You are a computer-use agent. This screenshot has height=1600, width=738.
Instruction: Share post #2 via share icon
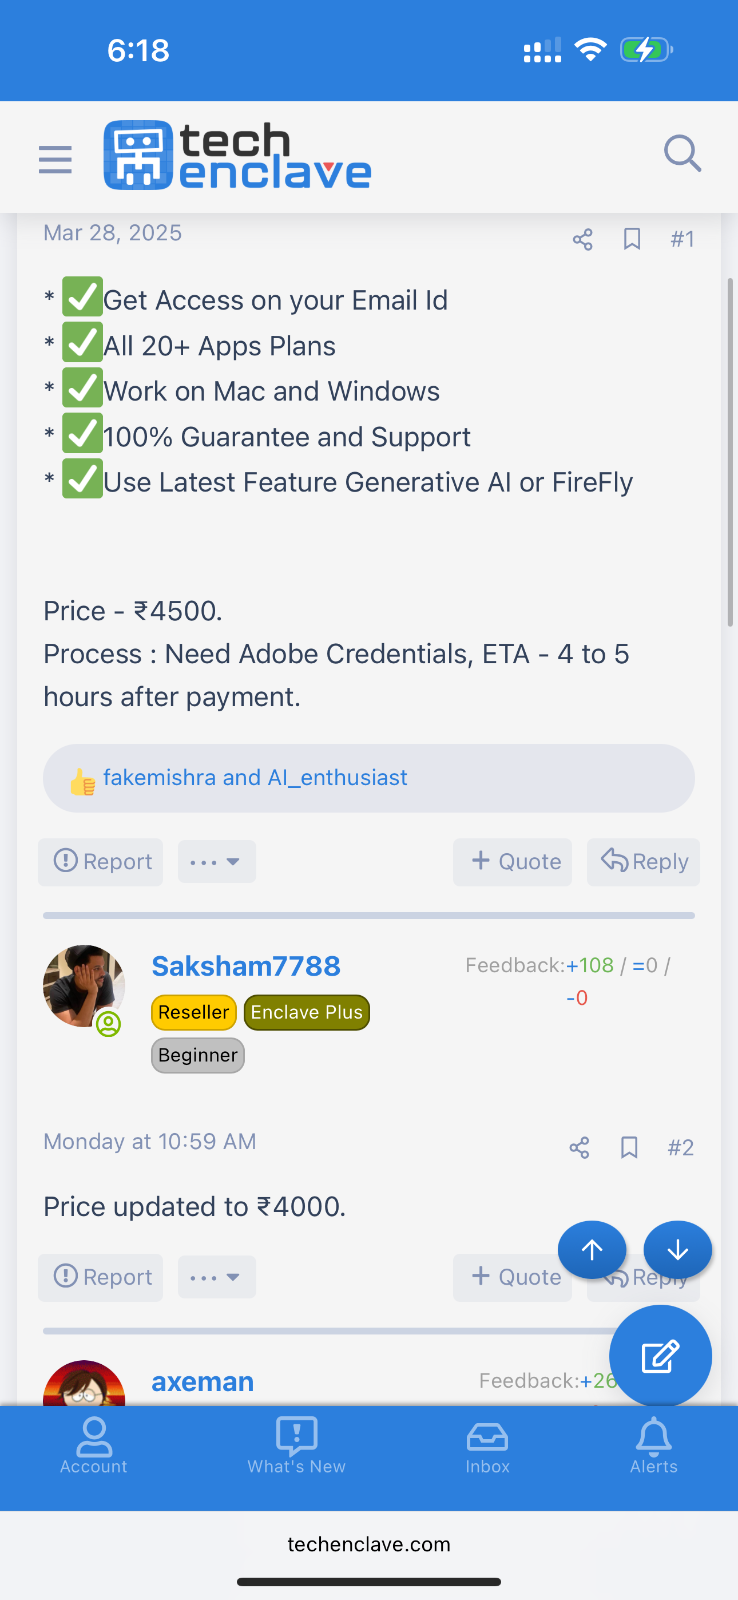(x=579, y=1147)
